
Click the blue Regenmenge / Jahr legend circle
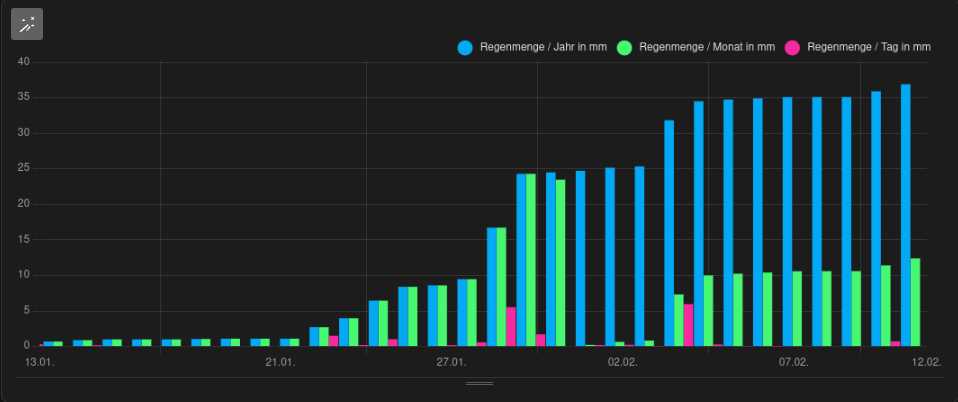coord(465,47)
